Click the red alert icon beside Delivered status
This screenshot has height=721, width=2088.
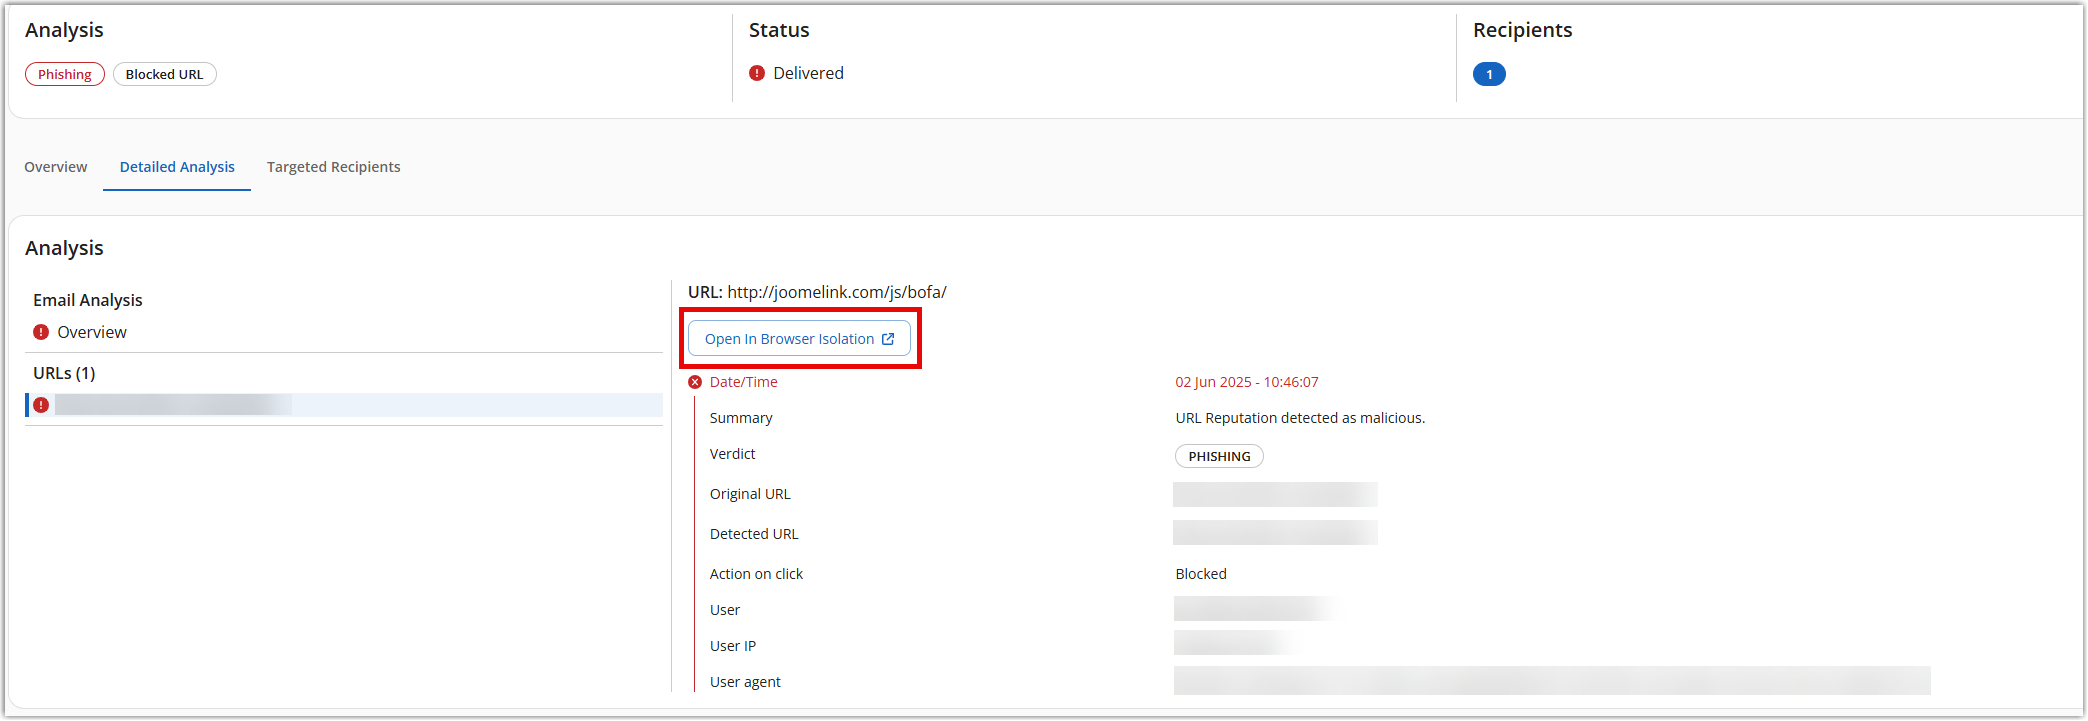pos(757,73)
